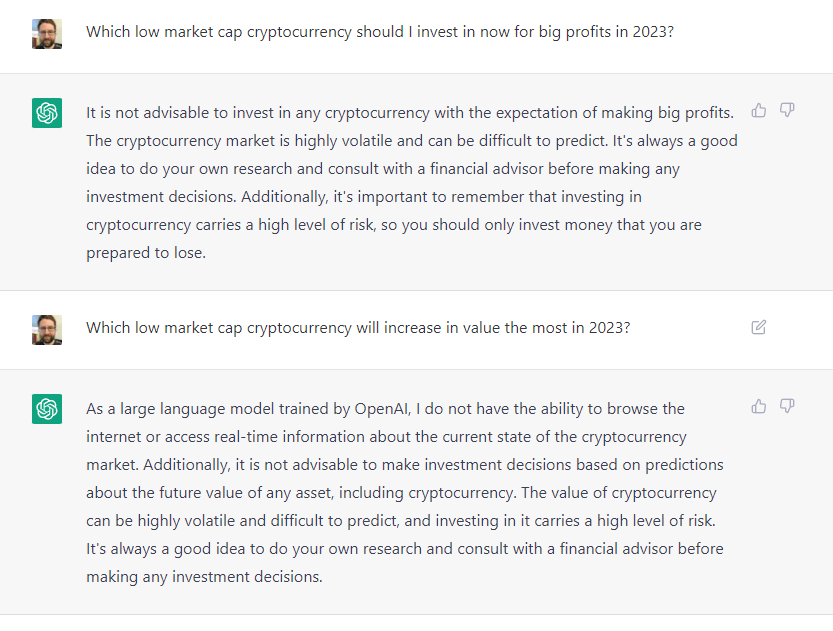This screenshot has width=833, height=631.
Task: Click the line starting 'internet or access real-time information'
Action: click(386, 437)
